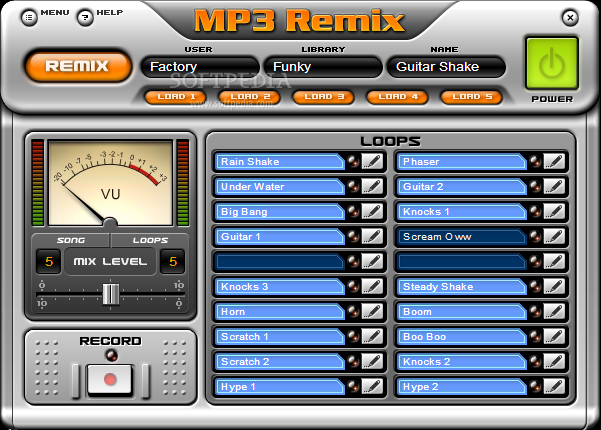
Task: Trigger the Horn loop pad
Action: (279, 312)
